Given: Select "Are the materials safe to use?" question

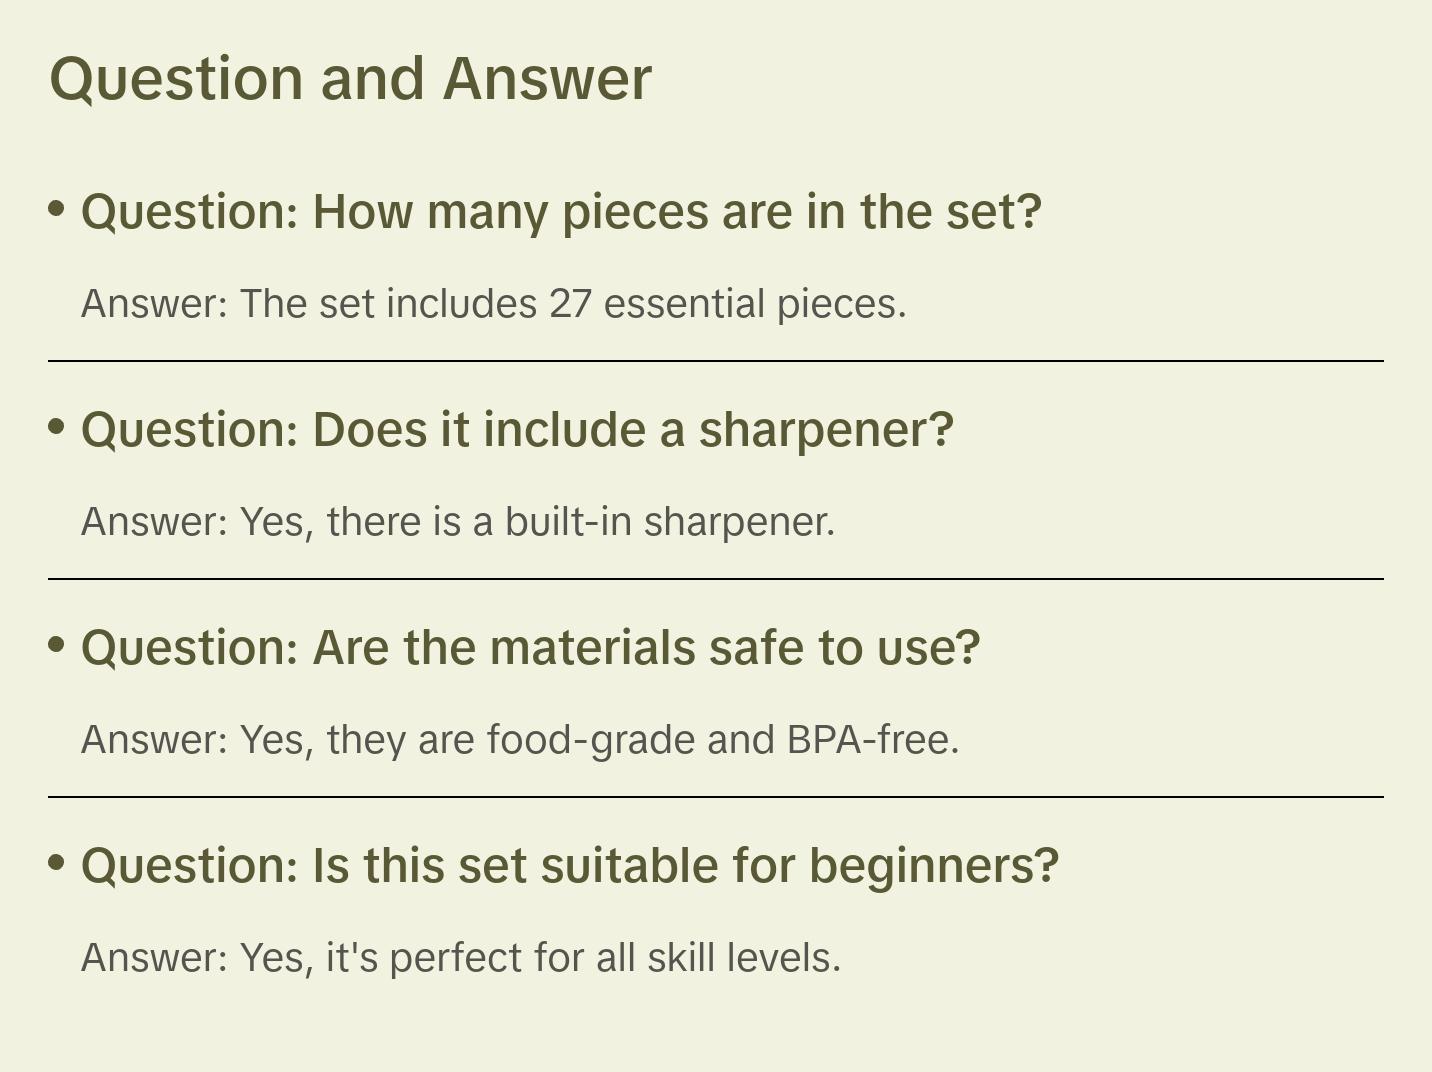Looking at the screenshot, I should coord(530,648).
